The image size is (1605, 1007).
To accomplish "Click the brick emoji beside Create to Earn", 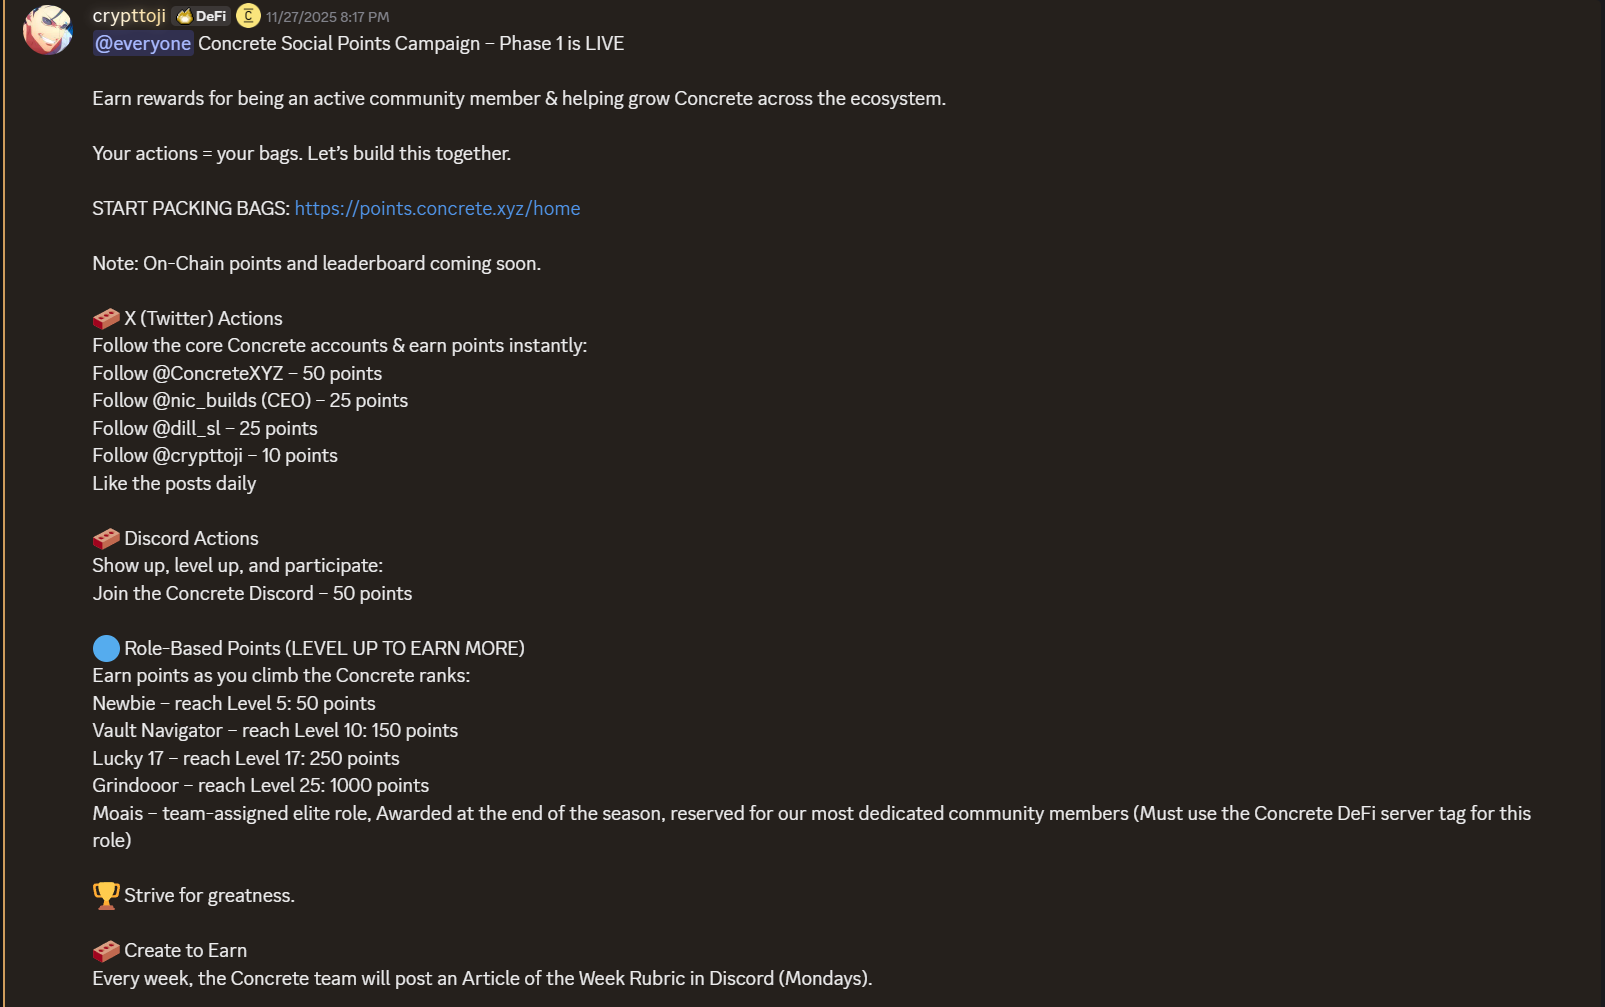I will coord(104,949).
